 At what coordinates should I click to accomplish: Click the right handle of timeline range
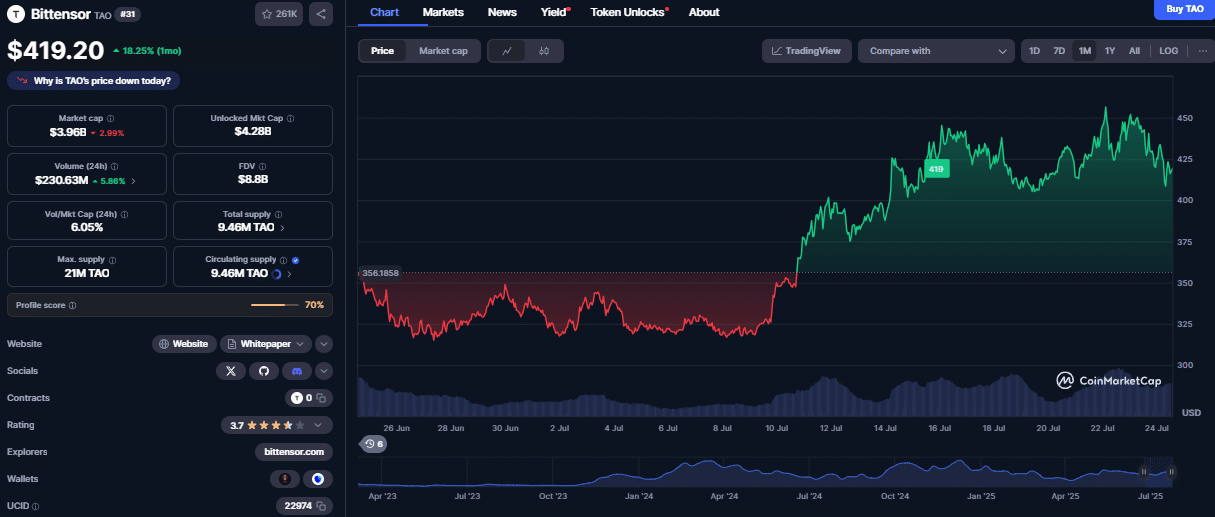(1171, 472)
